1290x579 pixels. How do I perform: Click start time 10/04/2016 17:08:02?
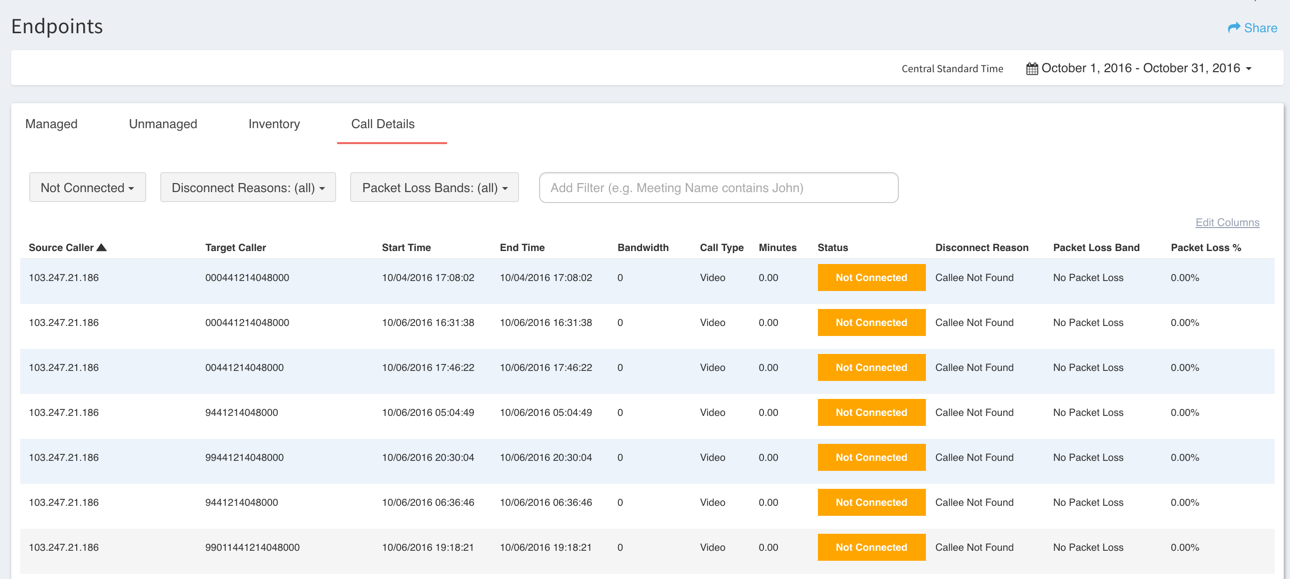tap(428, 278)
